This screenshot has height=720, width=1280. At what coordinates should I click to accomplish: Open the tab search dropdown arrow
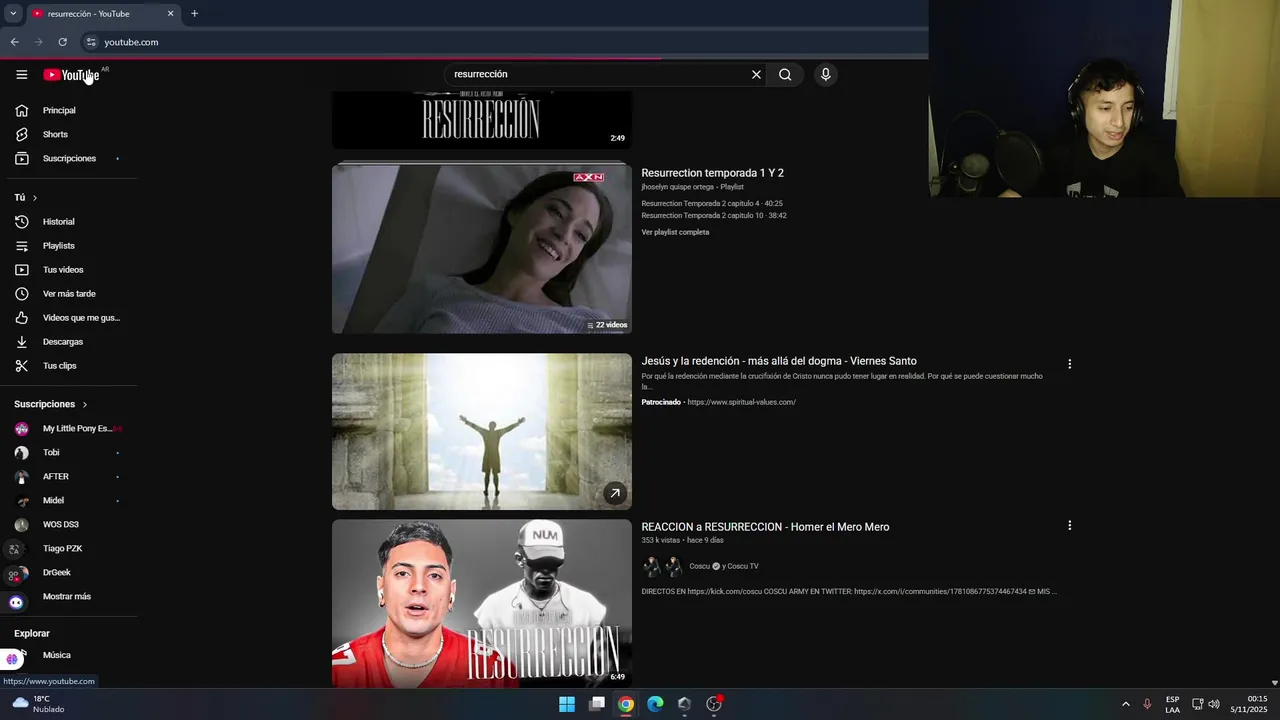click(x=13, y=14)
